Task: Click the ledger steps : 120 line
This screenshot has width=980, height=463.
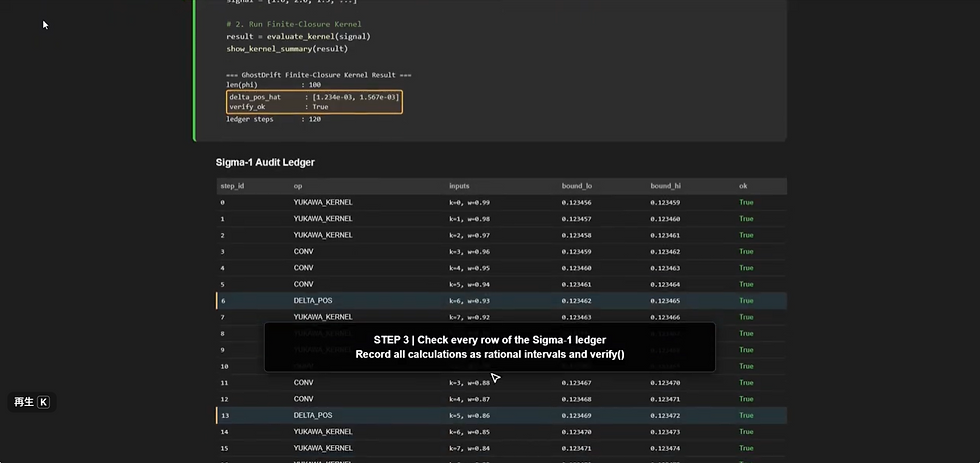Action: point(273,119)
